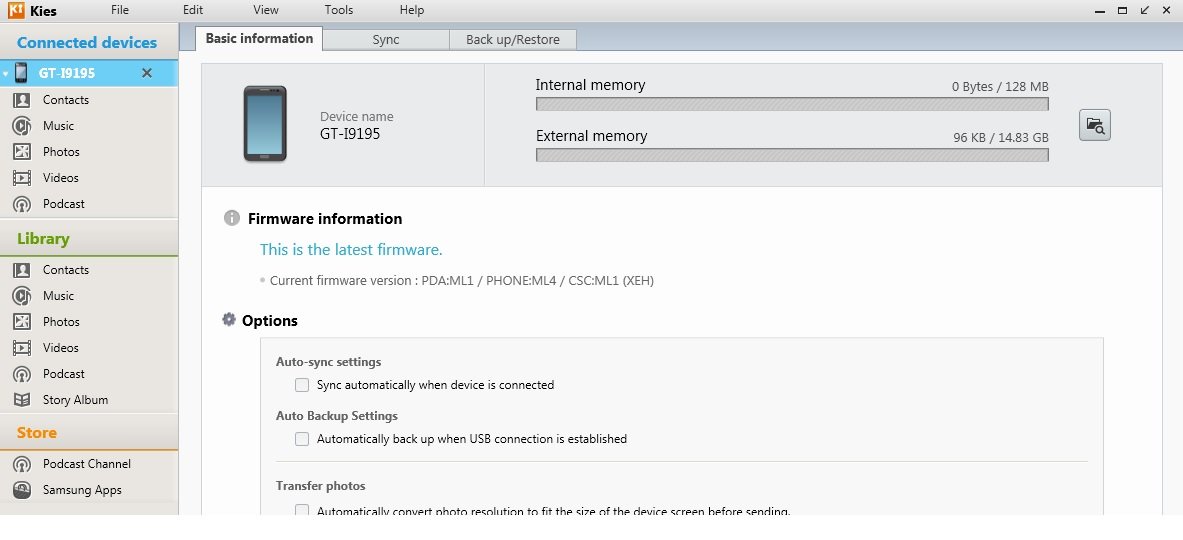The width and height of the screenshot is (1183, 540).
Task: Open Podcast Channel icon in Store
Action: click(x=22, y=464)
